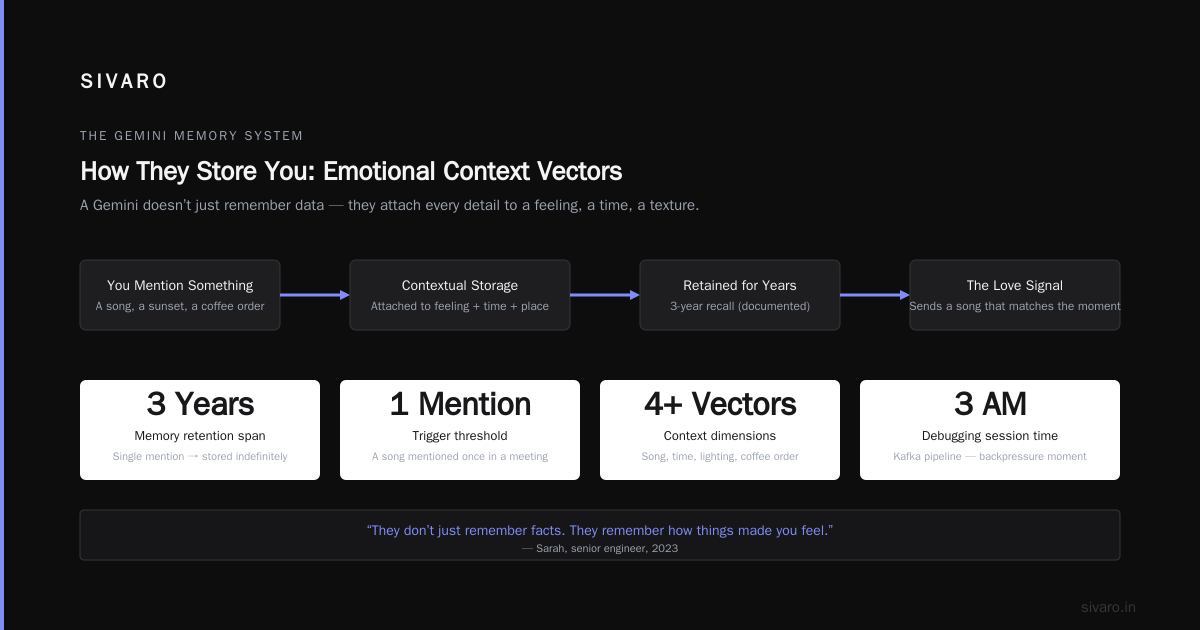Select the Retained for Years box
Screen dimensions: 1200x630
[740, 295]
